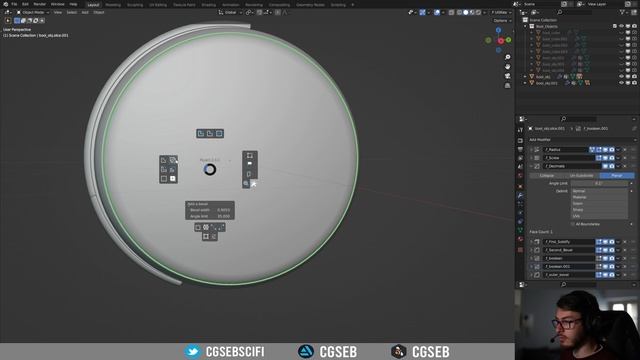Toggle F_Second_Bevel modifier viewport display
The image size is (640, 360).
pos(605,250)
